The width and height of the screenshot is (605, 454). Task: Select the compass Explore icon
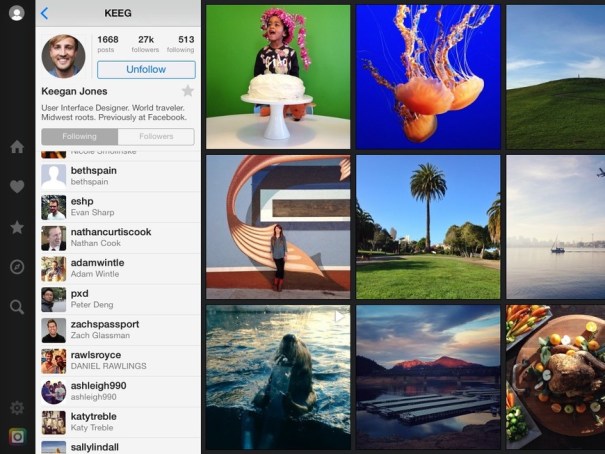[17, 267]
